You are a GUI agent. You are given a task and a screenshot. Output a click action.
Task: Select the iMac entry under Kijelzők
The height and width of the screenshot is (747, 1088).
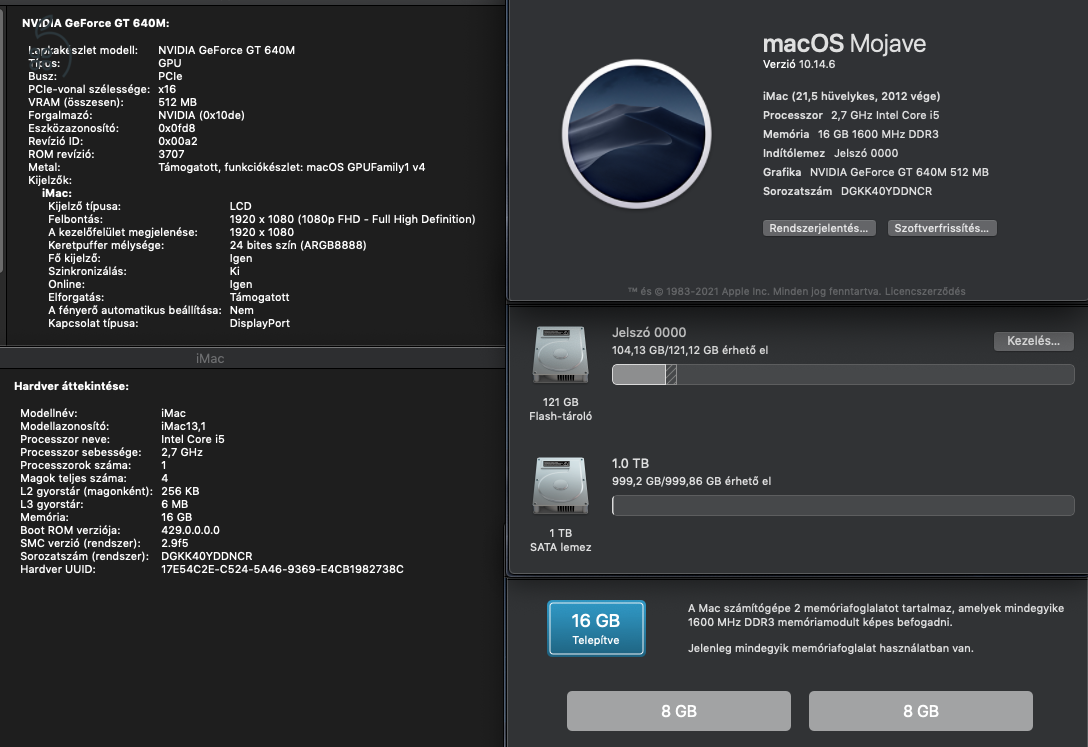[x=57, y=193]
